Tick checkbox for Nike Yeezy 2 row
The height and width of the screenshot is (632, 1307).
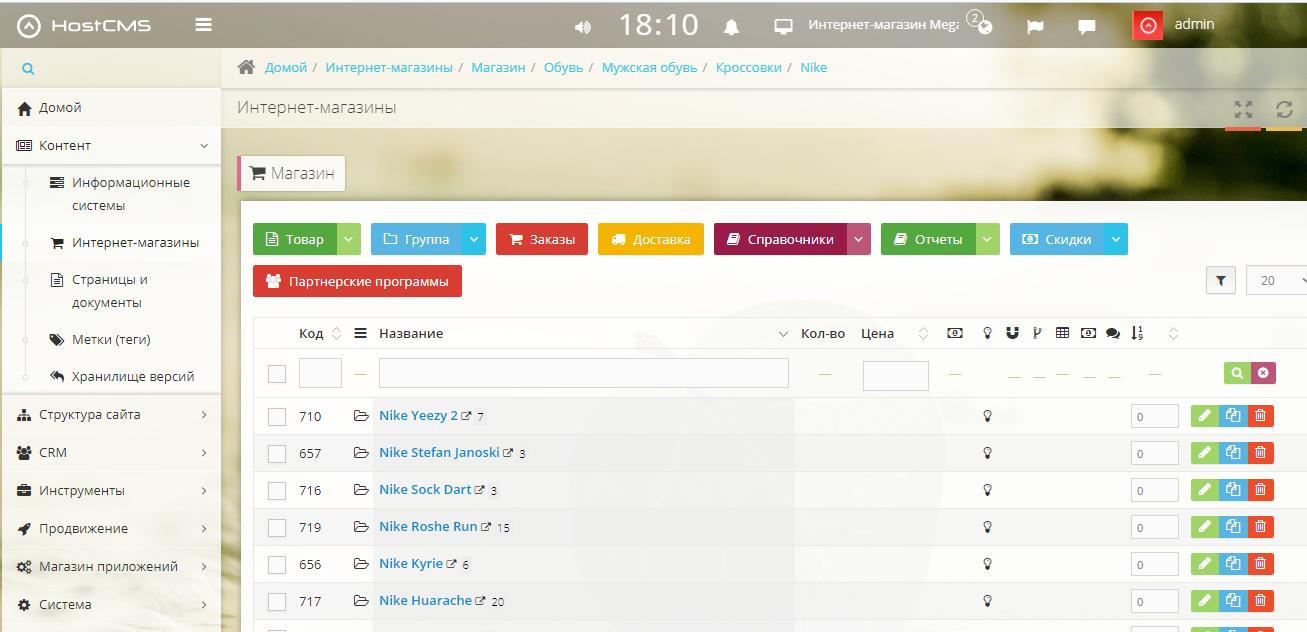pyautogui.click(x=277, y=417)
